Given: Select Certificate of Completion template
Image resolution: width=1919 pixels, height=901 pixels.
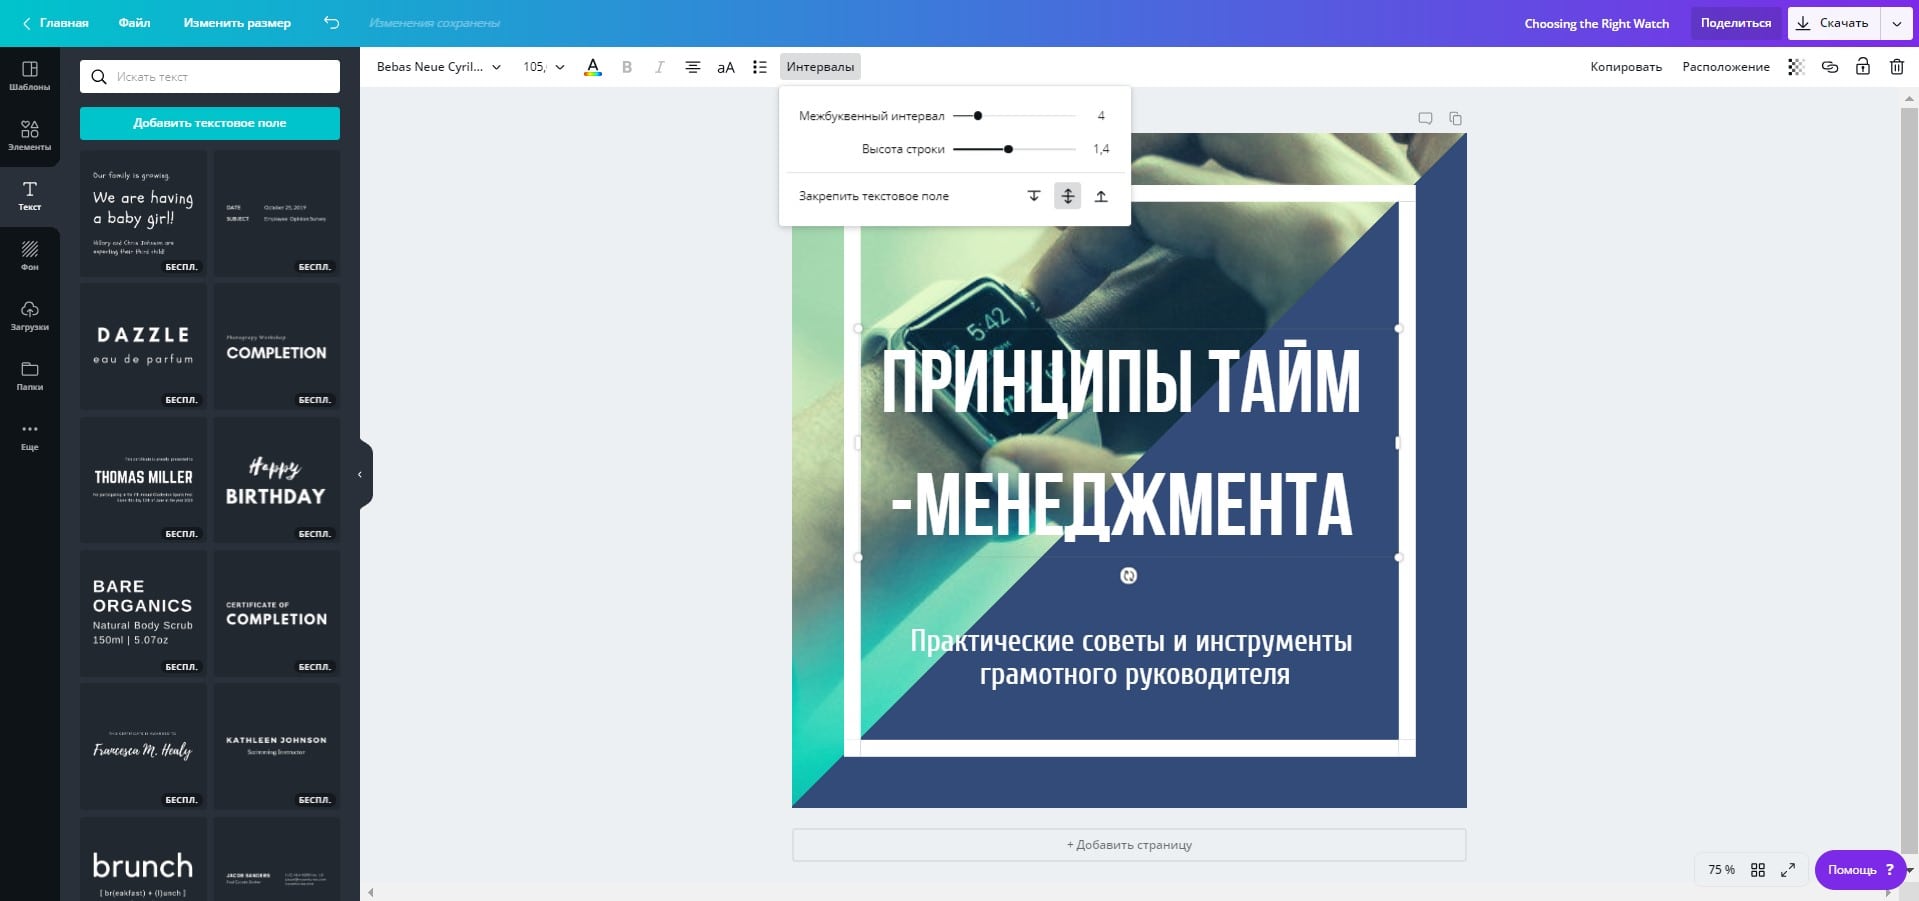Looking at the screenshot, I should click(277, 613).
